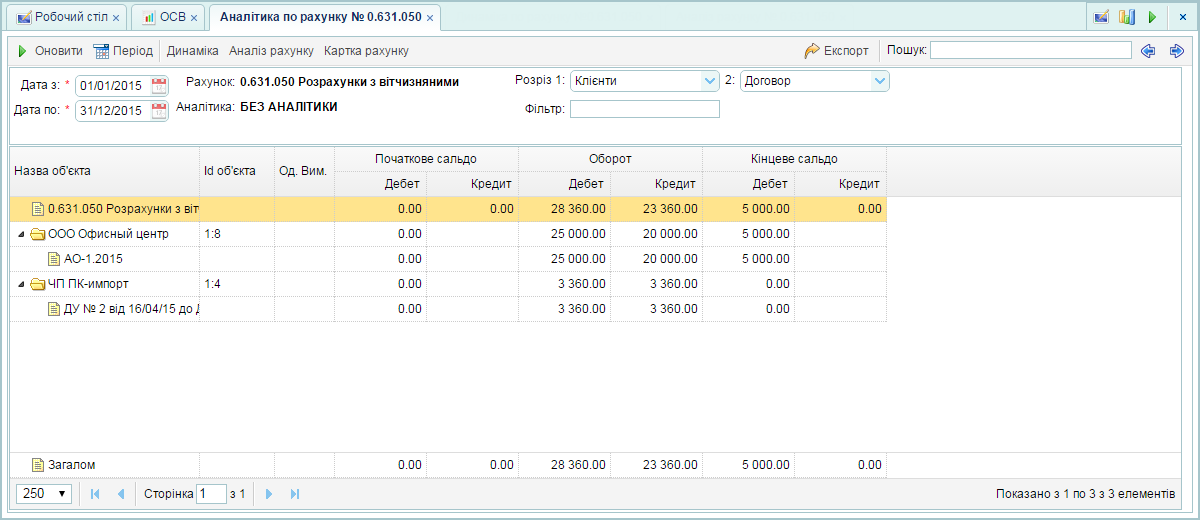
Task: Click Од. Вим. column header
Action: [305, 171]
